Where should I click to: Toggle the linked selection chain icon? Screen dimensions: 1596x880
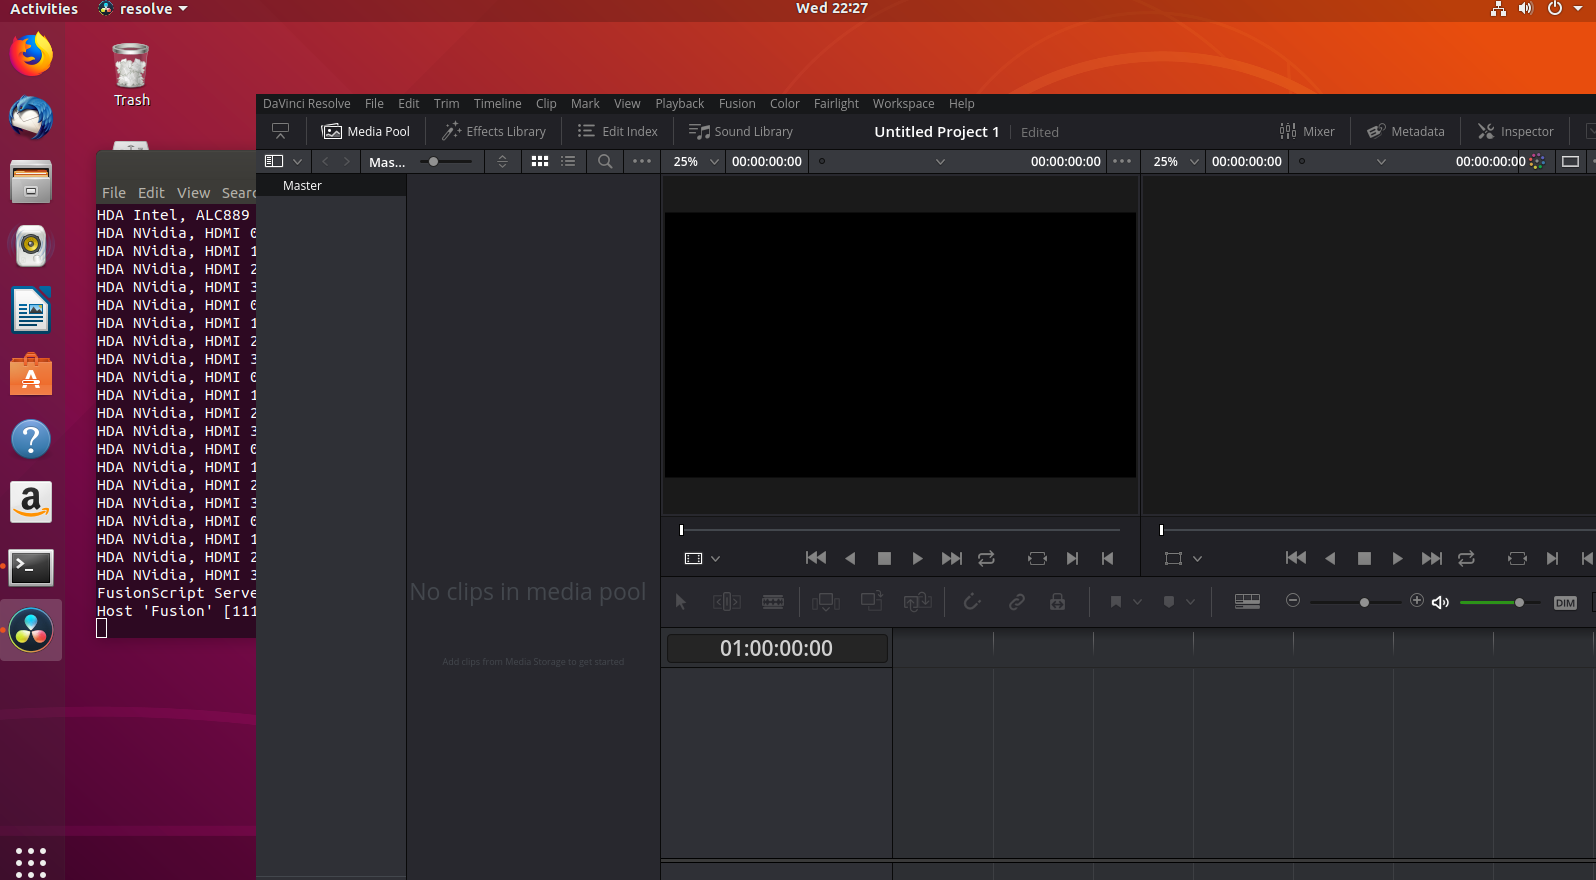pyautogui.click(x=1017, y=601)
